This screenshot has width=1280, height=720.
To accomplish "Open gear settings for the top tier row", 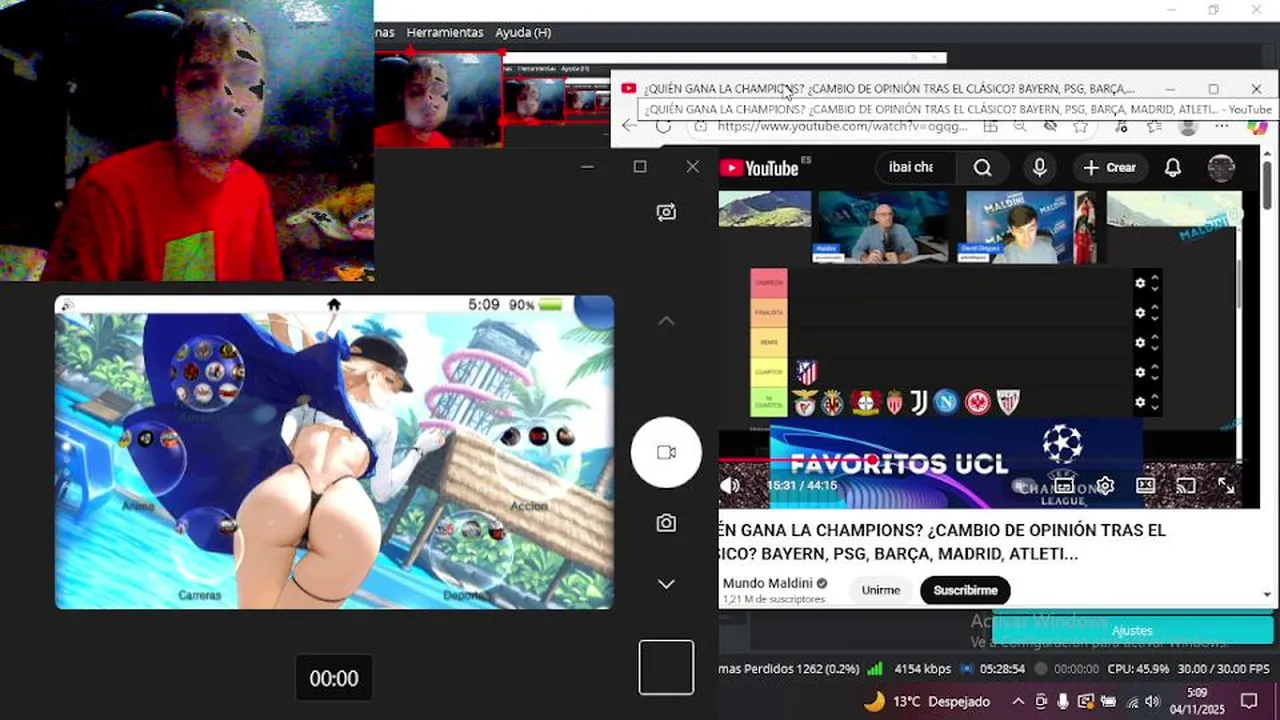I will point(1140,283).
